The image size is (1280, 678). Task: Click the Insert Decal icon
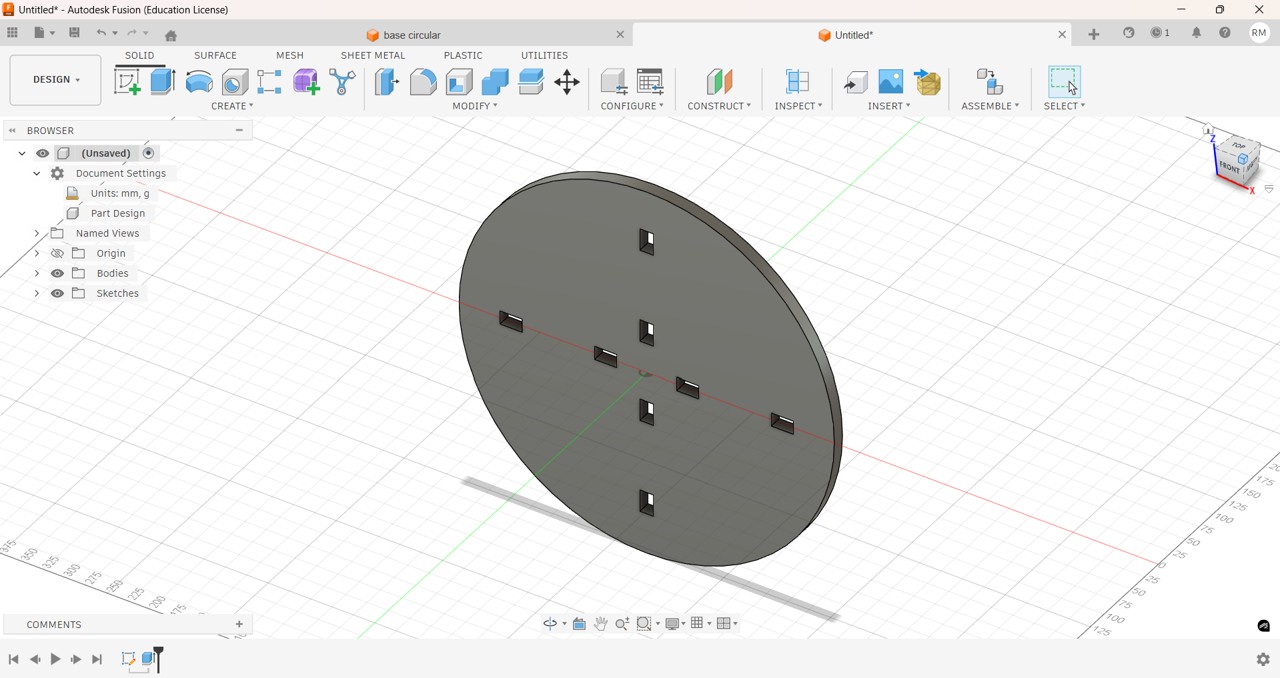(x=891, y=81)
